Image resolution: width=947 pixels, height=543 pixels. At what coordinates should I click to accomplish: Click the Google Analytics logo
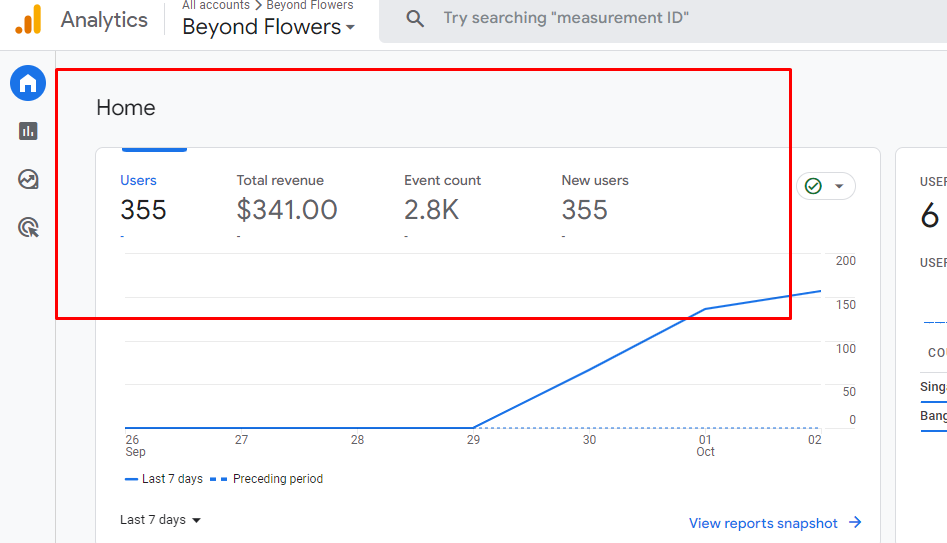click(x=28, y=19)
